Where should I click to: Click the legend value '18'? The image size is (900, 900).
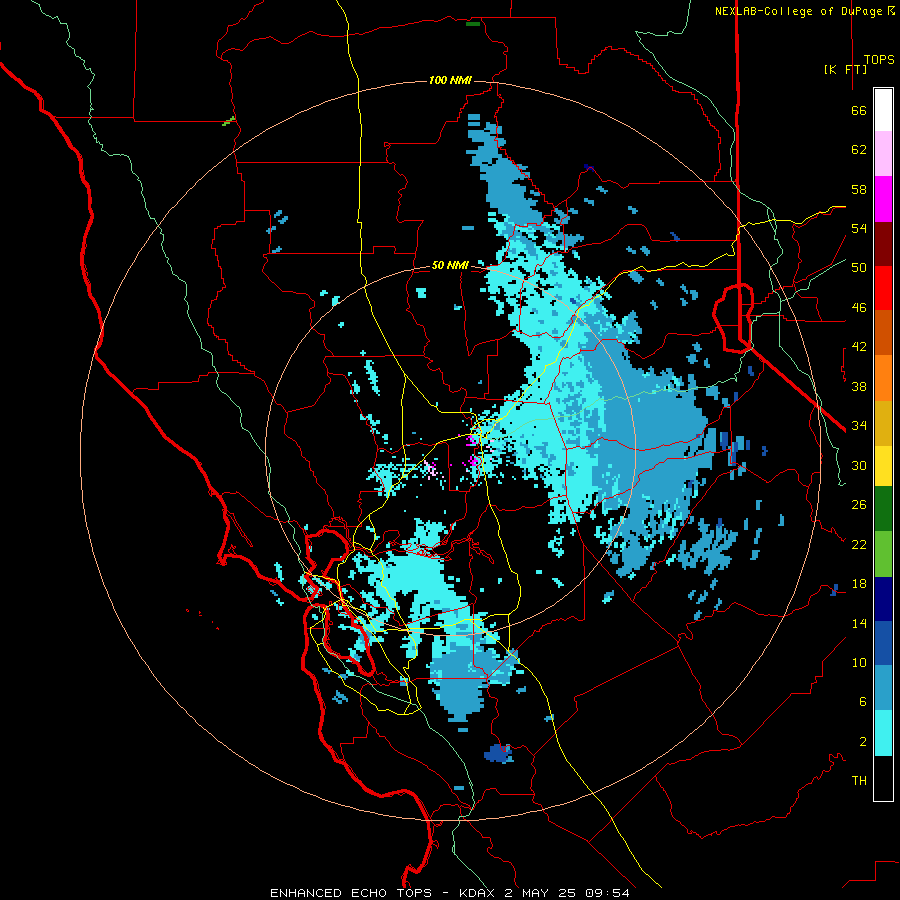859,584
